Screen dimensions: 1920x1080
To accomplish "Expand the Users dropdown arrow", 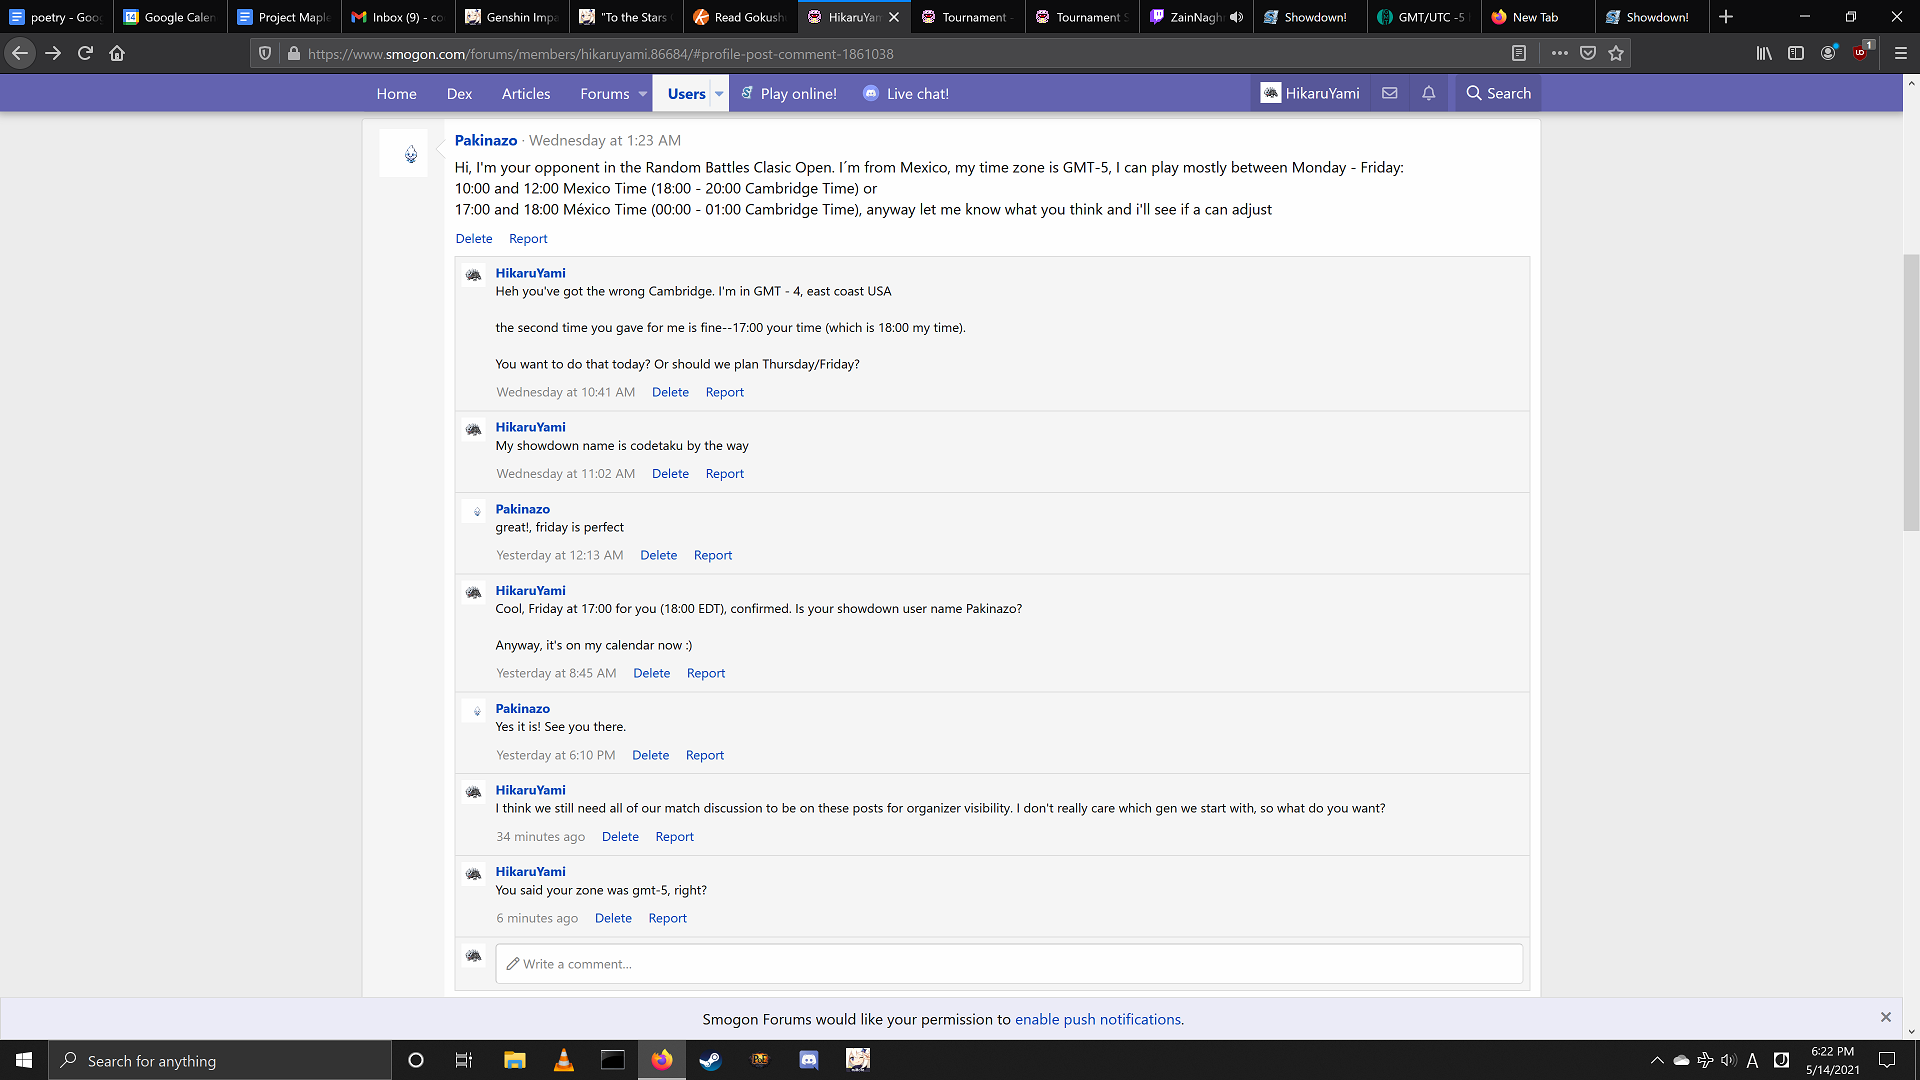I will [719, 94].
